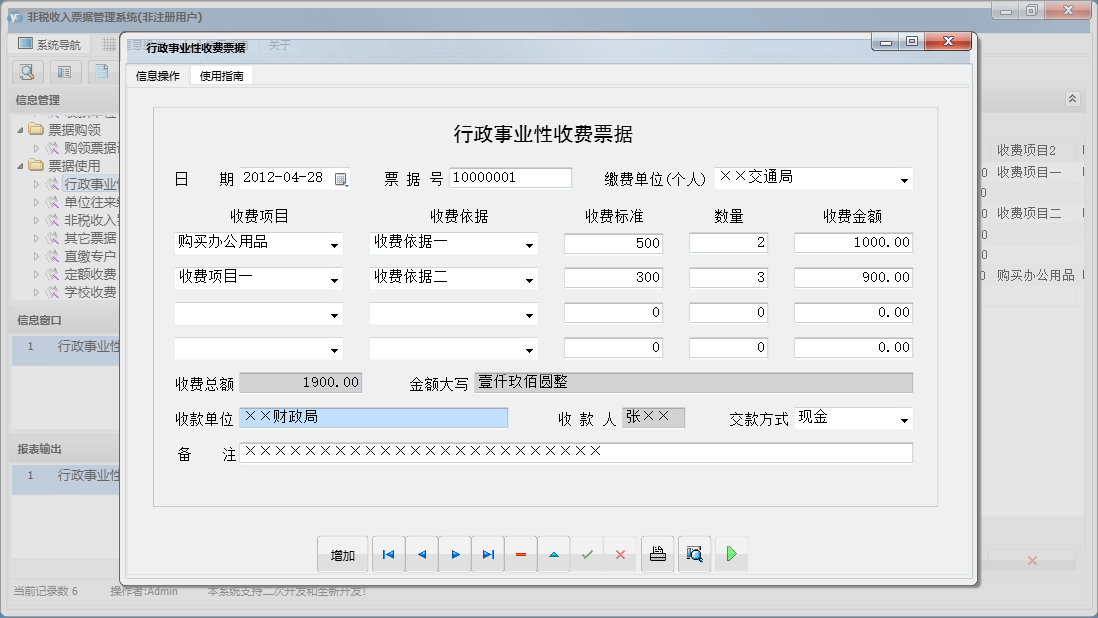Open the third row 收费项目 dropdown
This screenshot has width=1098, height=618.
click(334, 315)
